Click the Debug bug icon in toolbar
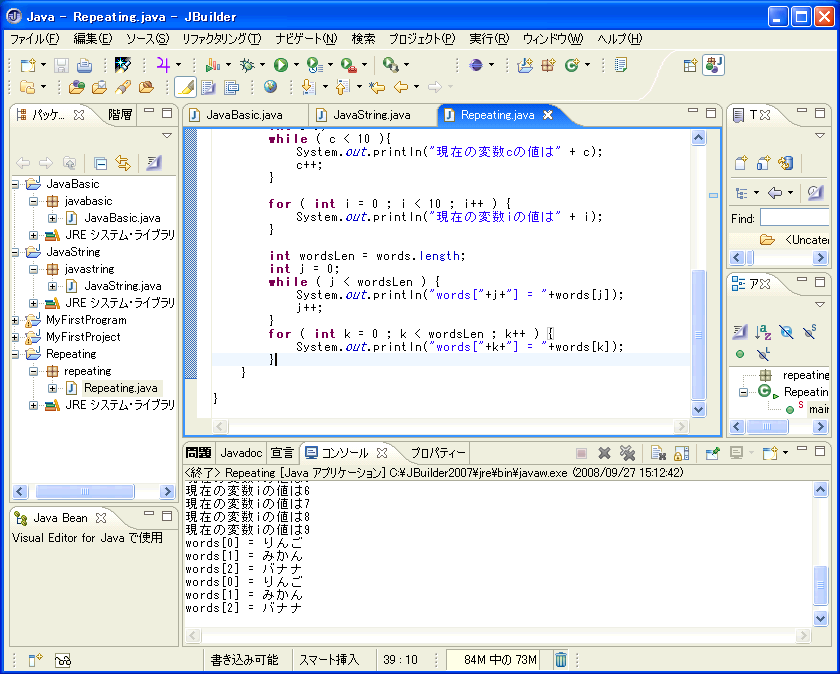Viewport: 840px width, 674px height. pyautogui.click(x=246, y=65)
